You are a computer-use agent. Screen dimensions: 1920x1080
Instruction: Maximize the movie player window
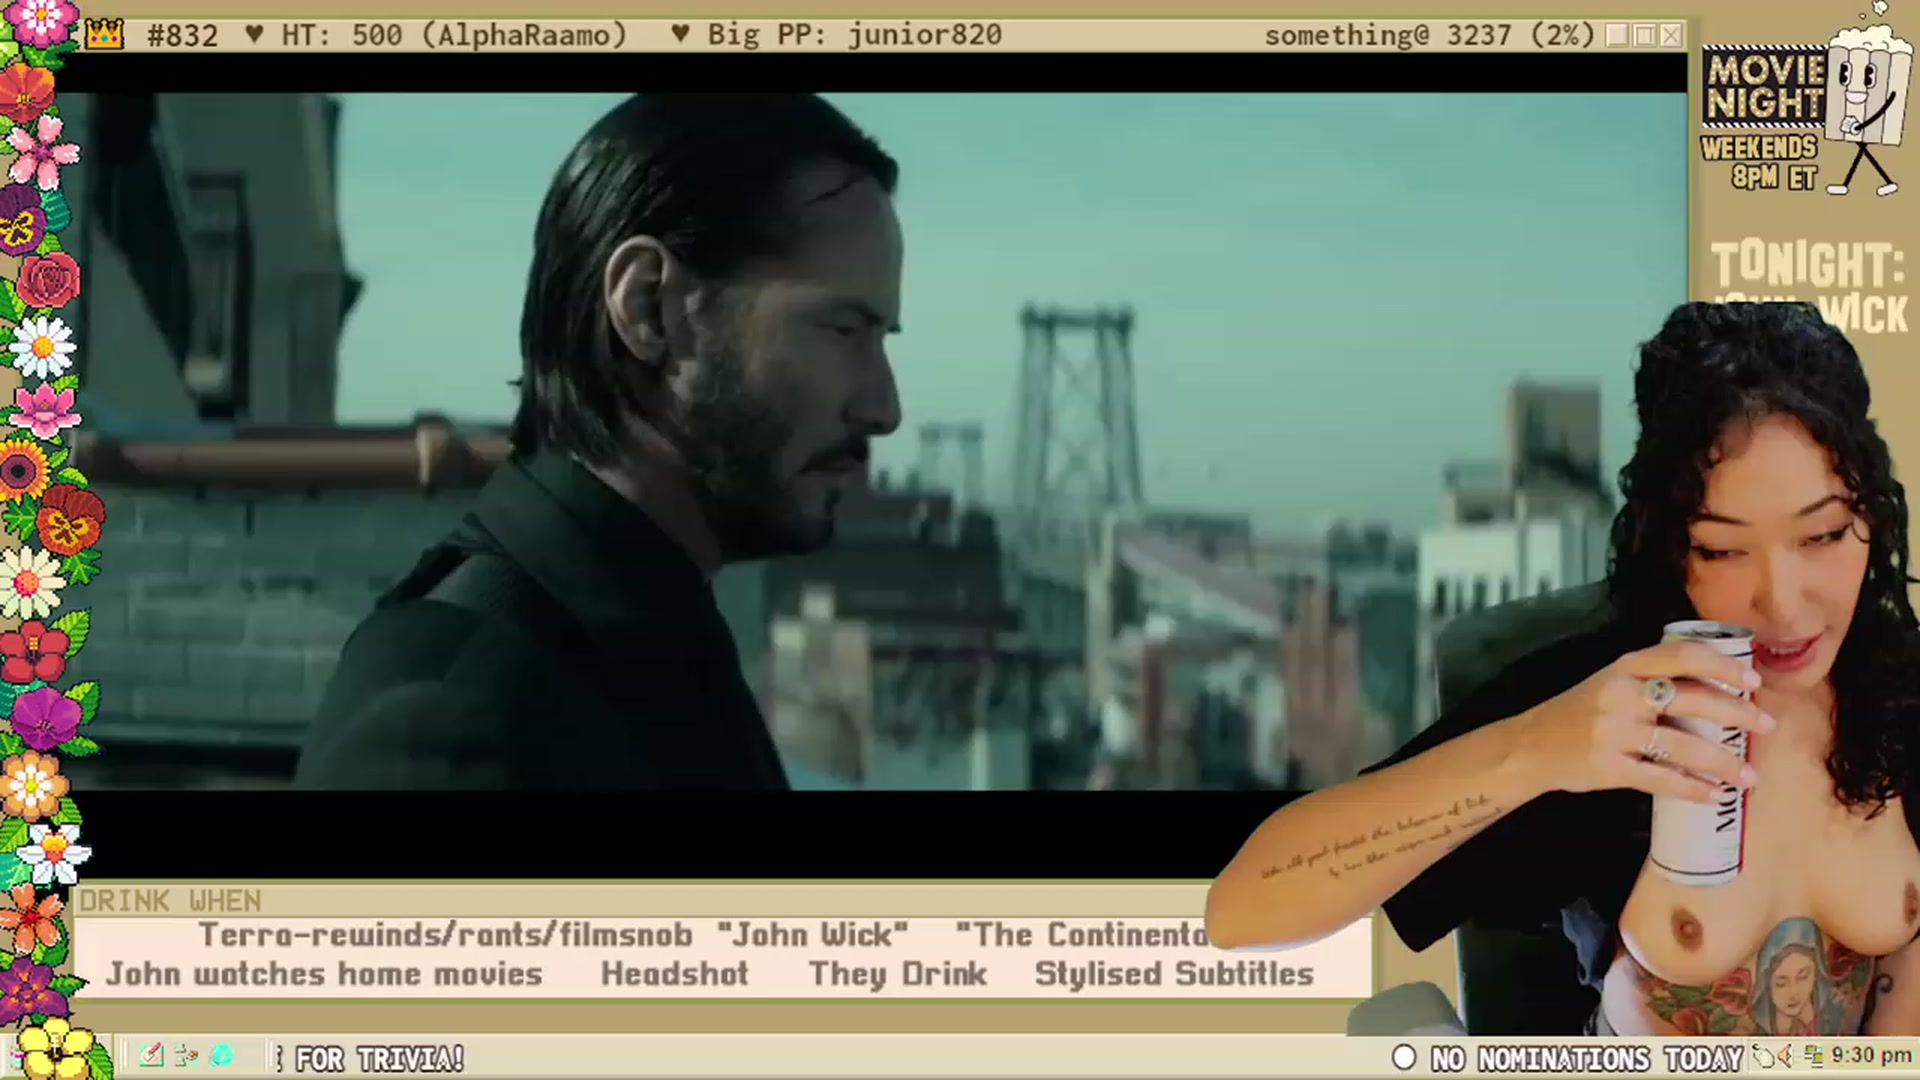1644,35
